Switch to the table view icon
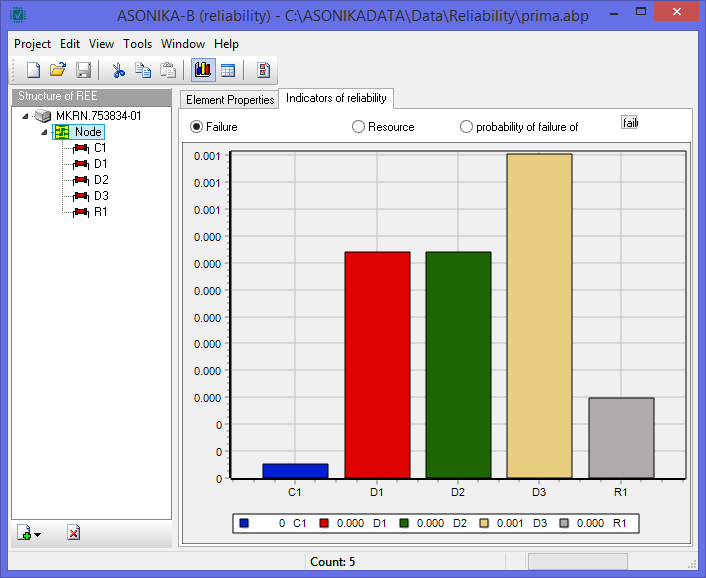 click(x=227, y=70)
